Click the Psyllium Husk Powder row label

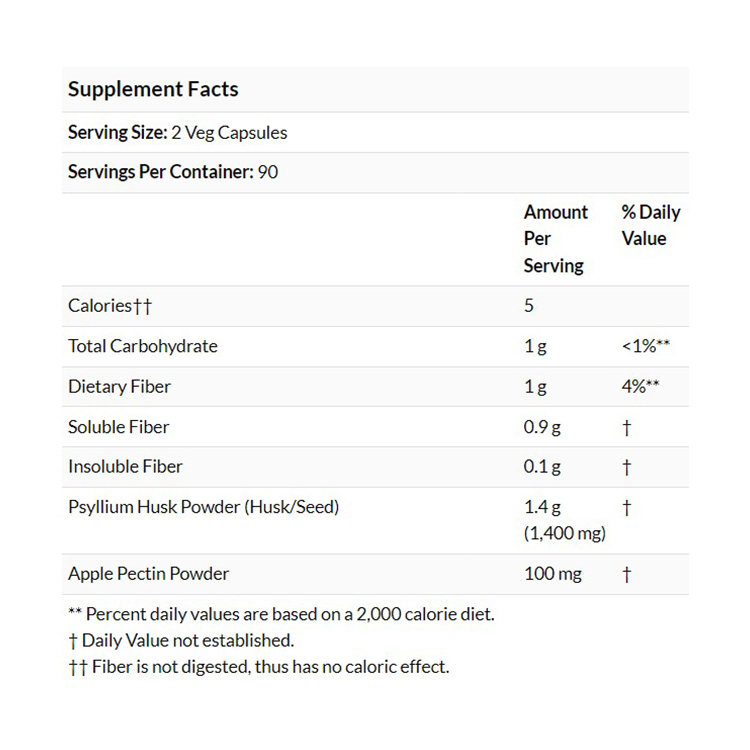203,507
